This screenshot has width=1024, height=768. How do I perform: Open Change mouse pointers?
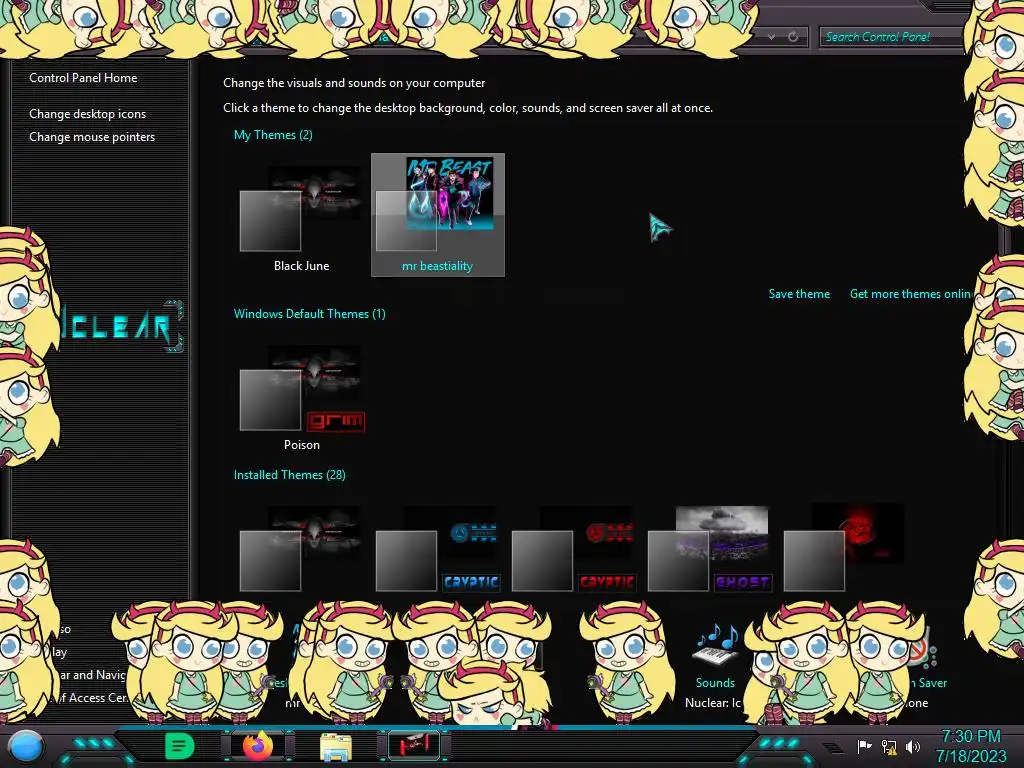pyautogui.click(x=92, y=136)
